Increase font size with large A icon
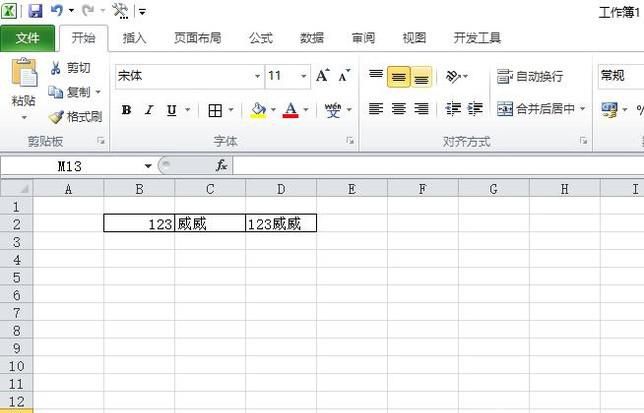The image size is (644, 413). point(322,76)
